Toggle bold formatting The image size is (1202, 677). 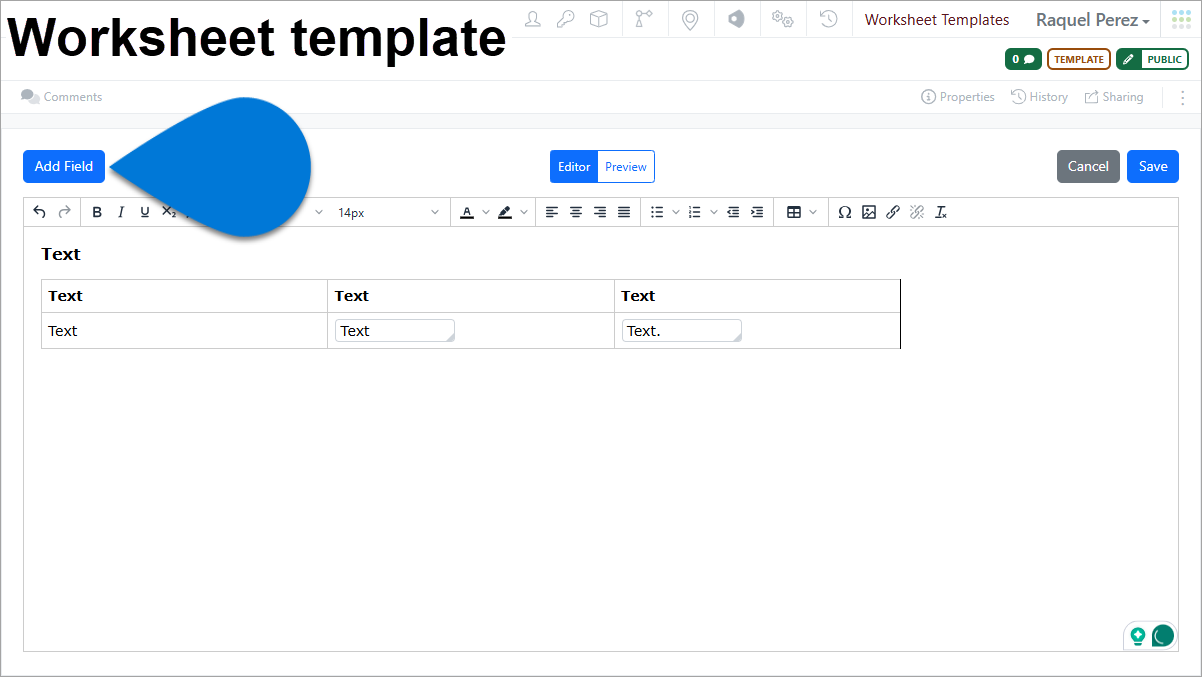click(x=97, y=212)
